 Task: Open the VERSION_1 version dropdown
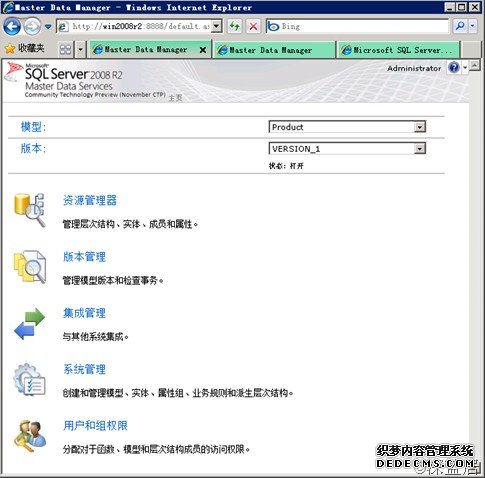[x=347, y=149]
